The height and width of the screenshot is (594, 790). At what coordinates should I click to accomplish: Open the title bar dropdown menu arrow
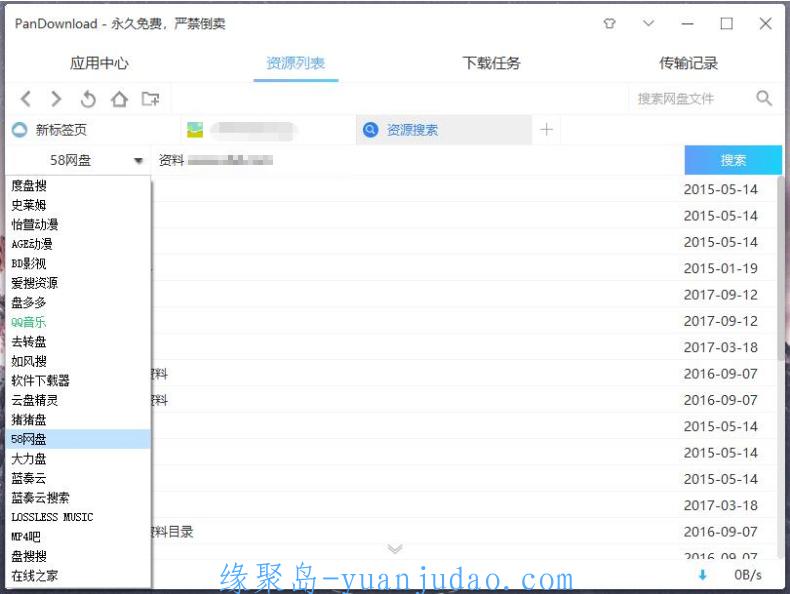(x=648, y=23)
